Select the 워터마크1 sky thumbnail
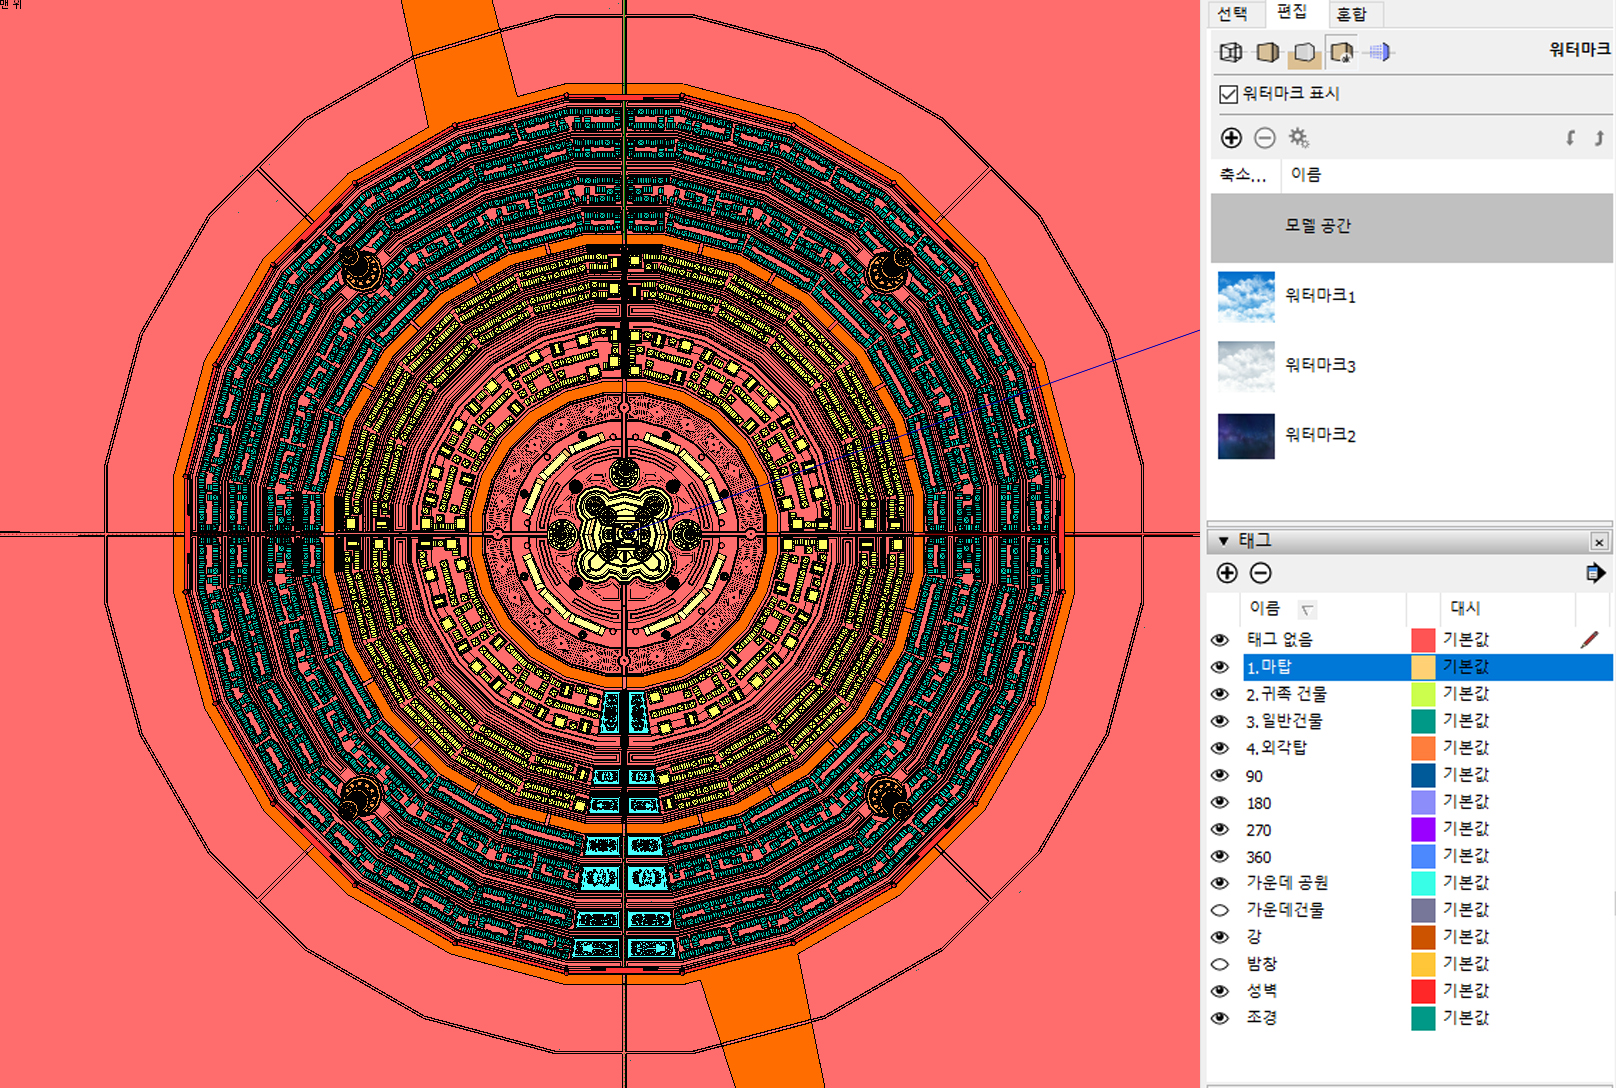The image size is (1616, 1088). pos(1246,296)
